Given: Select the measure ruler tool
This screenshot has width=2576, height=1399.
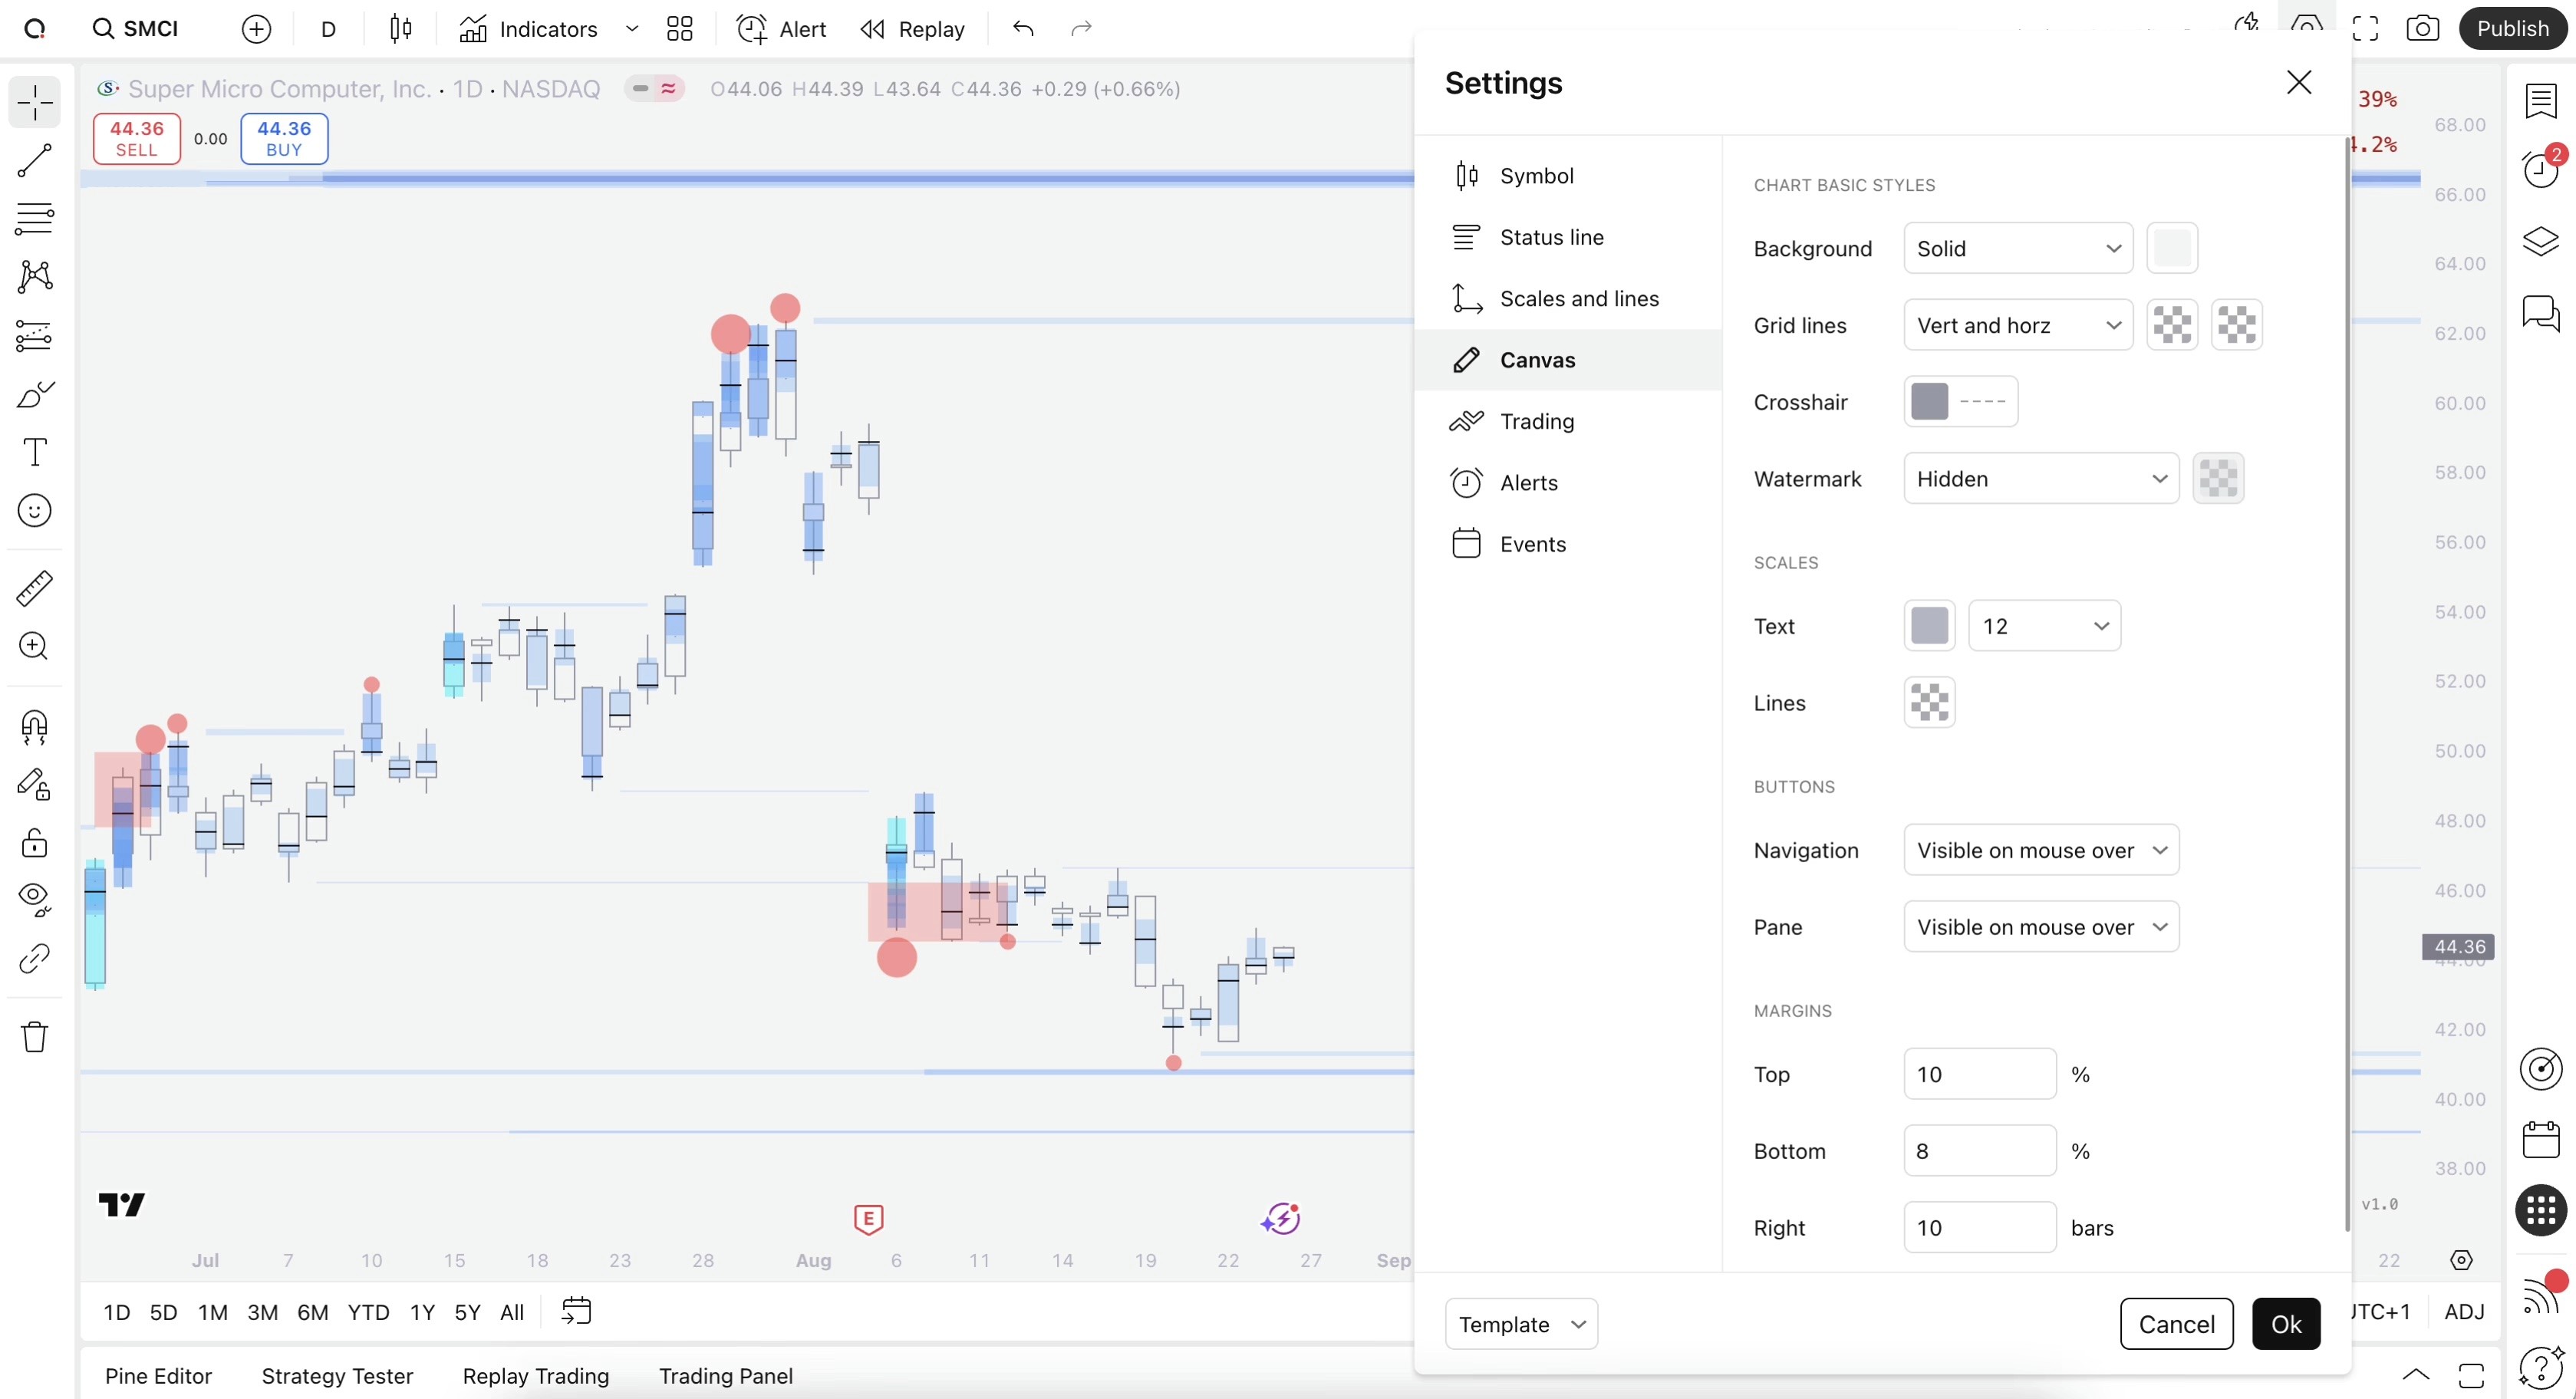Looking at the screenshot, I should click(x=34, y=588).
